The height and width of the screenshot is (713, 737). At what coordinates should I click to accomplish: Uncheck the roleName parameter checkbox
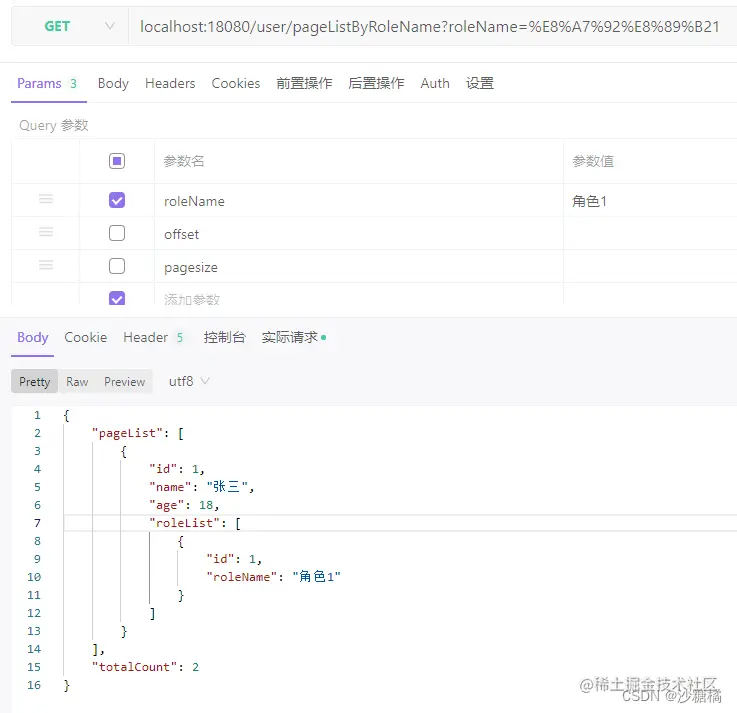pos(117,200)
